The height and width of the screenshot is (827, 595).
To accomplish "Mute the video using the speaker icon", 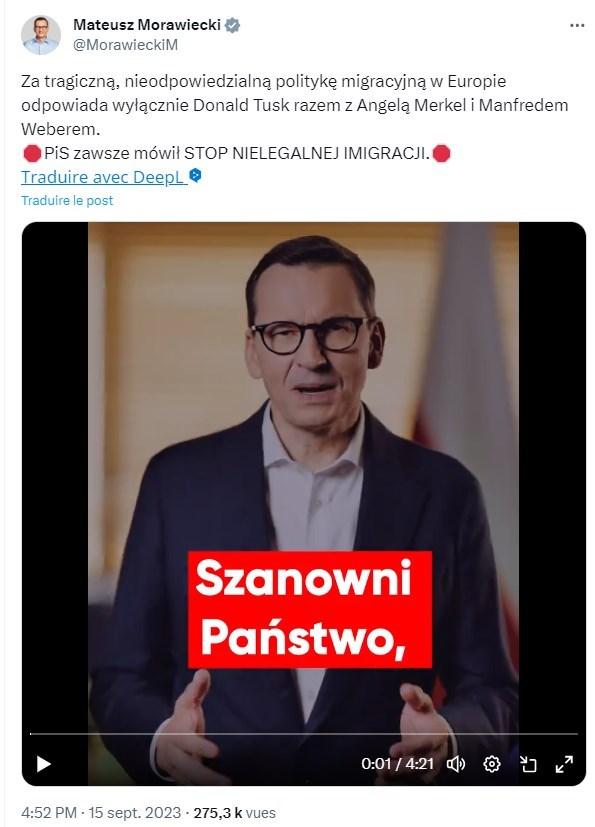I will (x=456, y=764).
